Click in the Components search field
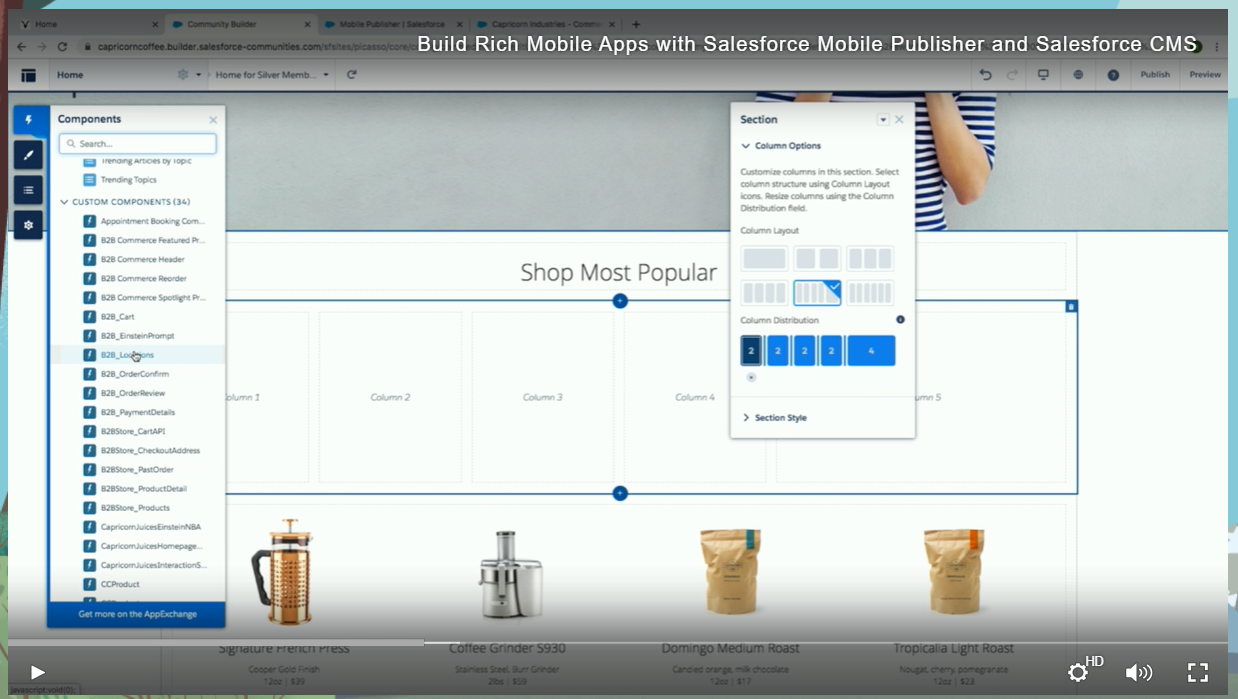1238x699 pixels. [x=137, y=144]
